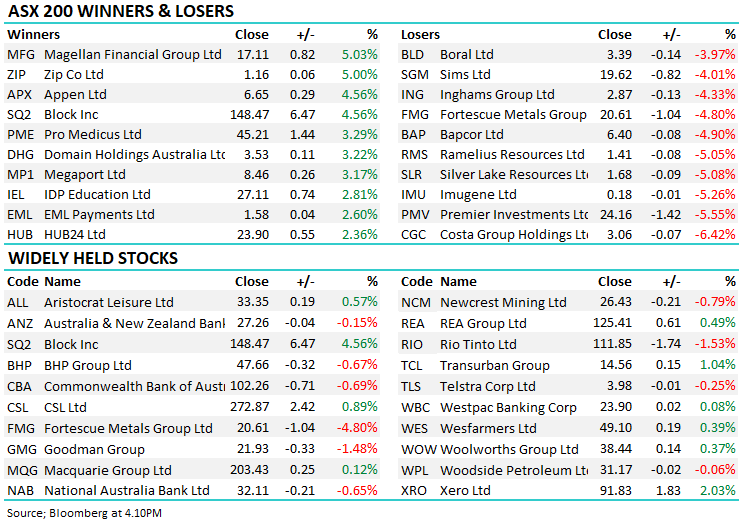
Task: Click the CSL close price 272.87
Action: coord(249,407)
